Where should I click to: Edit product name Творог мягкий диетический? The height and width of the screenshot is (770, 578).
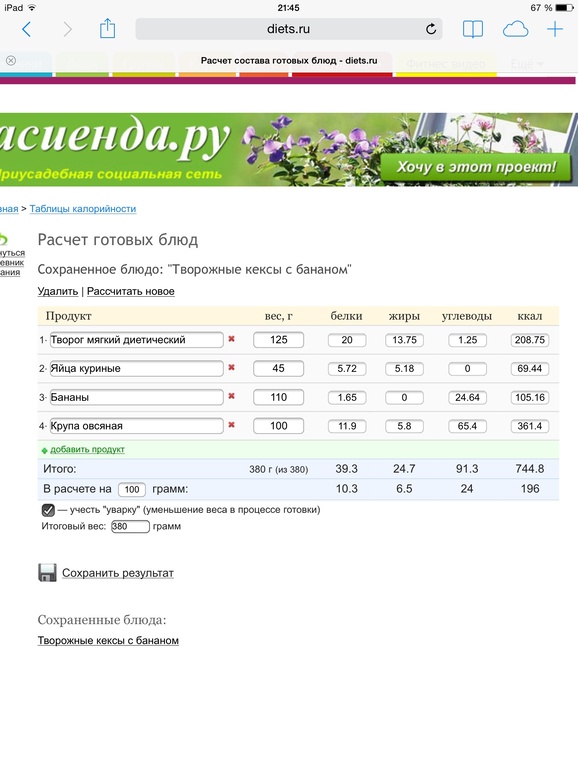tap(137, 340)
